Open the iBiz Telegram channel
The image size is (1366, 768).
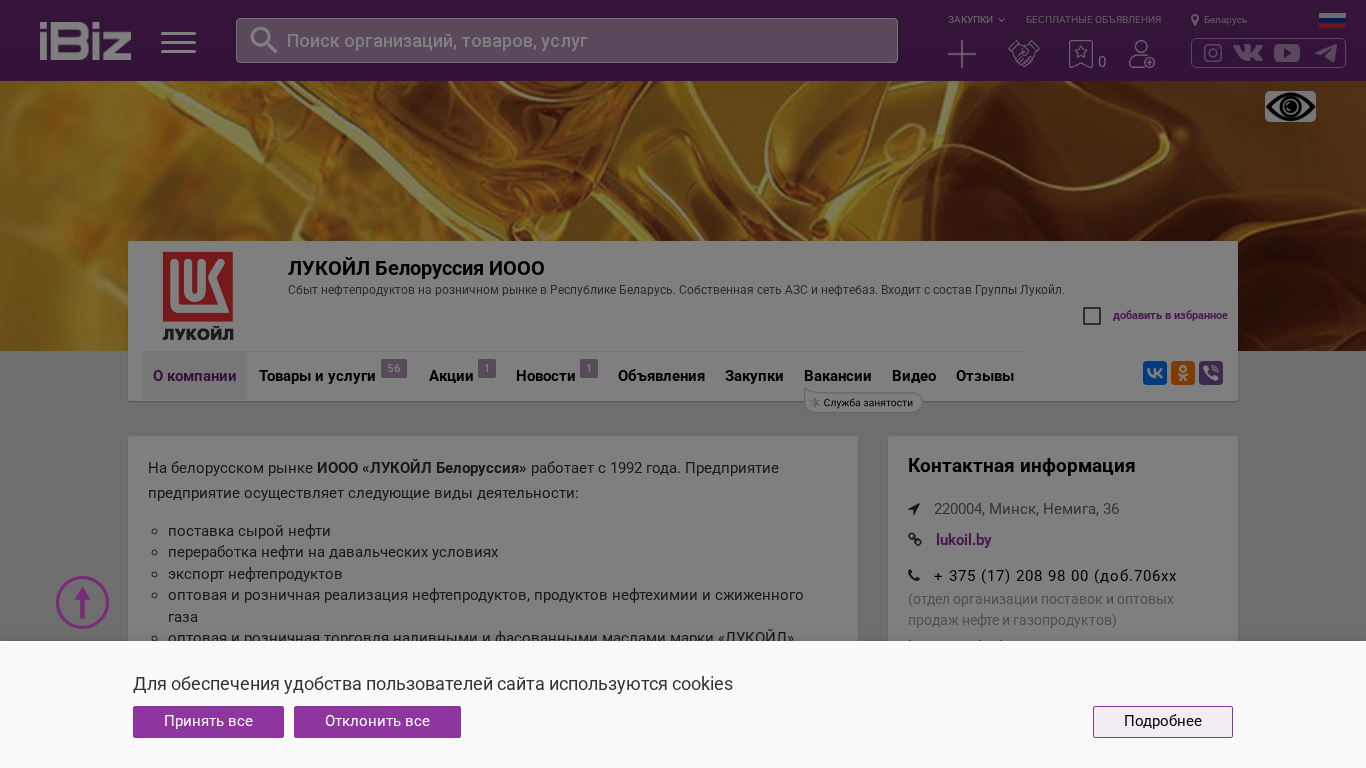(1326, 53)
